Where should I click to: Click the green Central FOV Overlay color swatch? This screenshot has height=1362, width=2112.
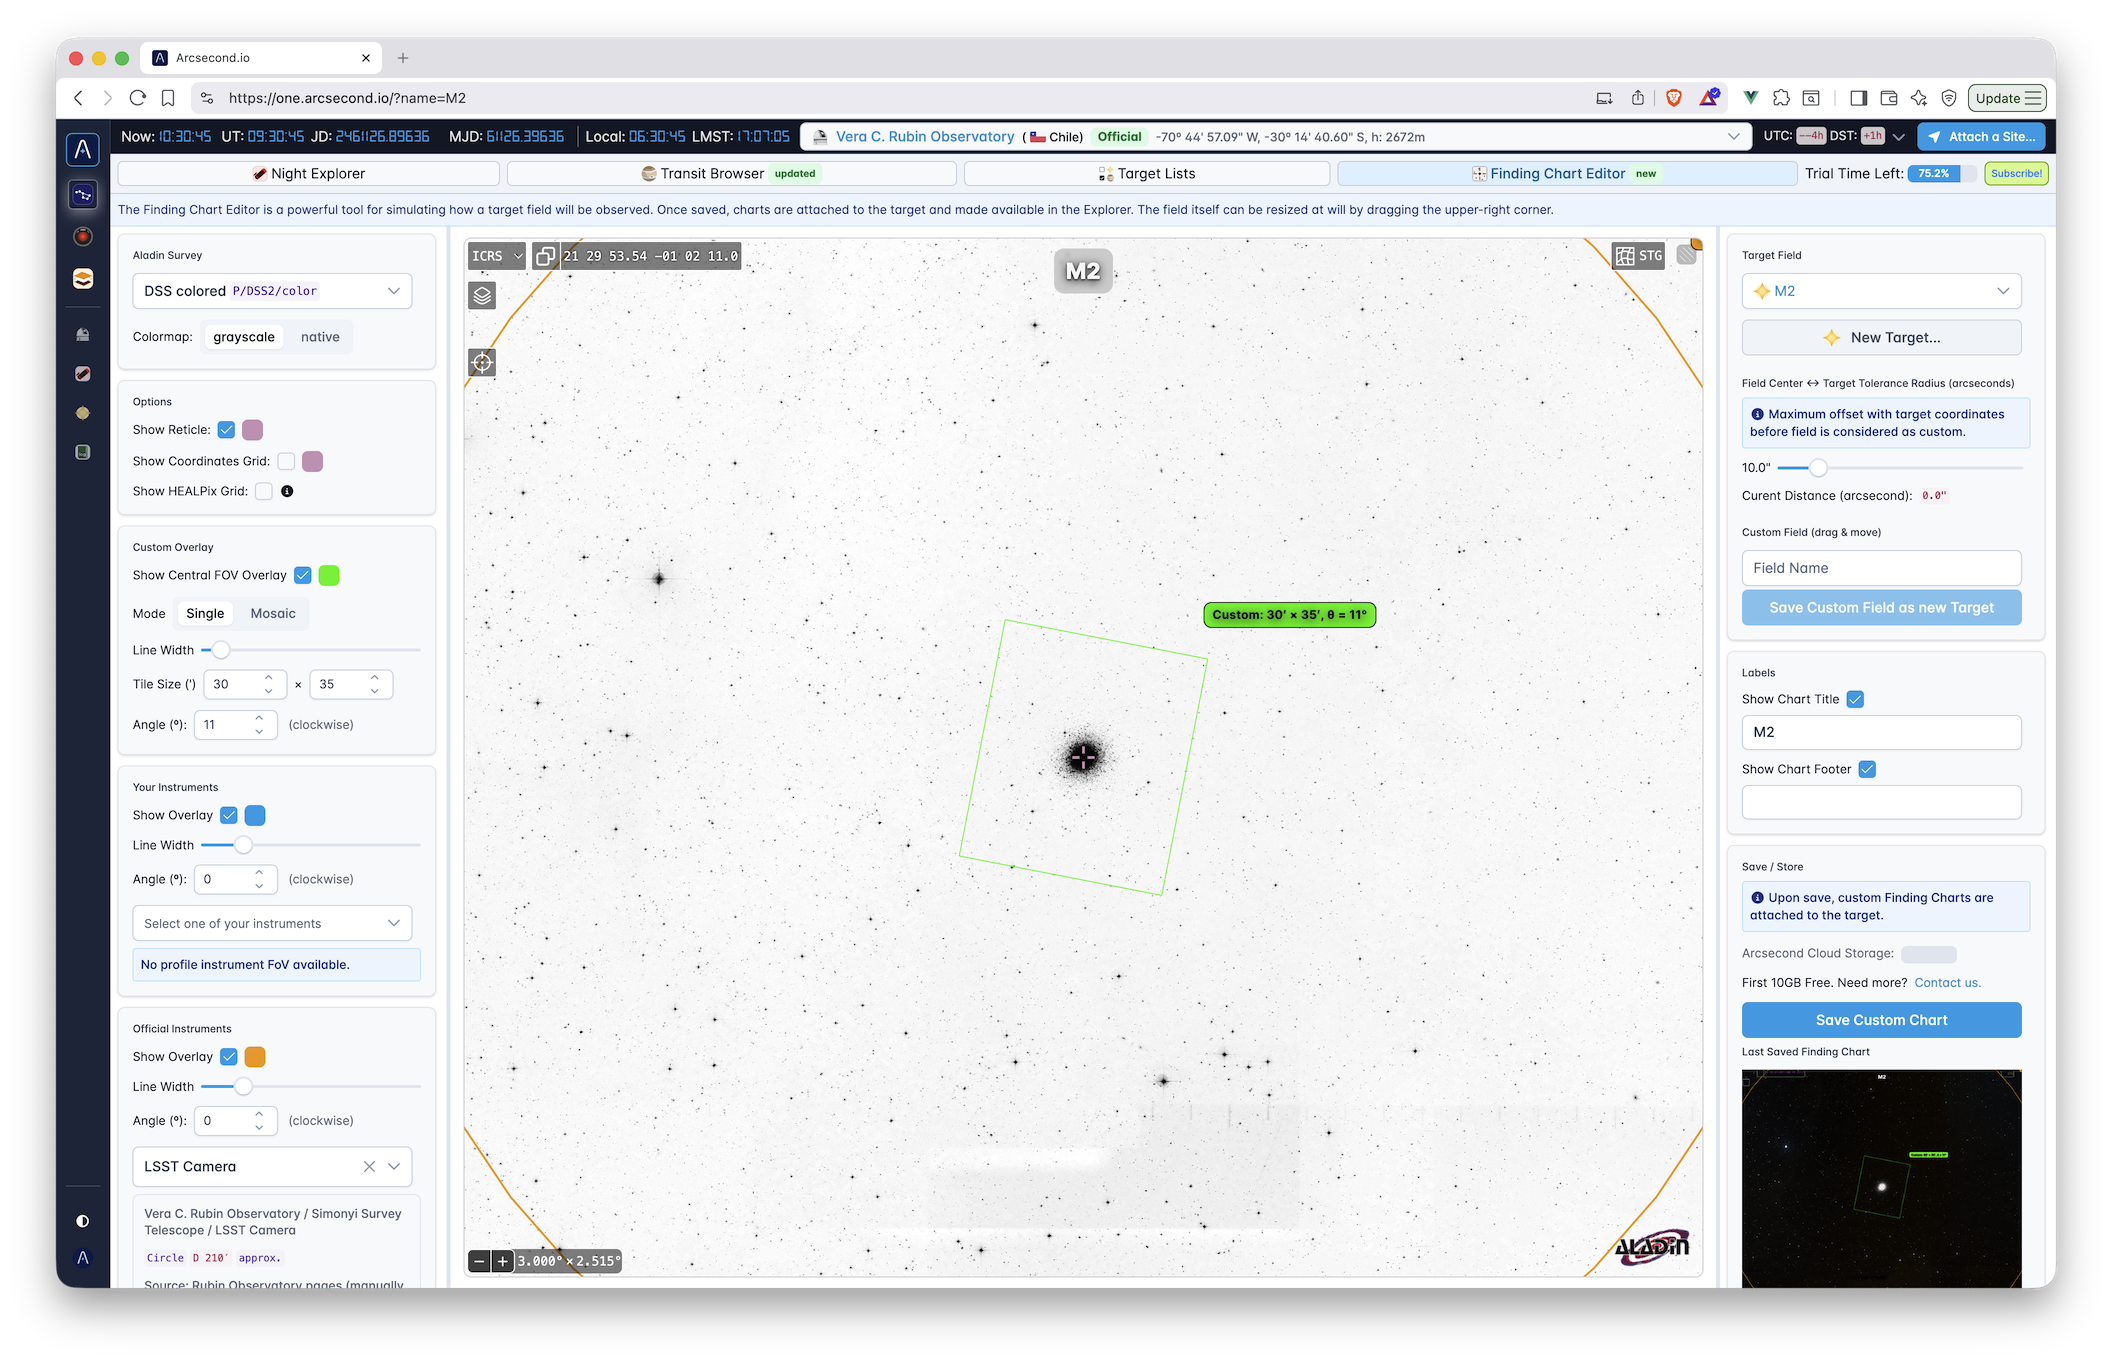tap(329, 575)
